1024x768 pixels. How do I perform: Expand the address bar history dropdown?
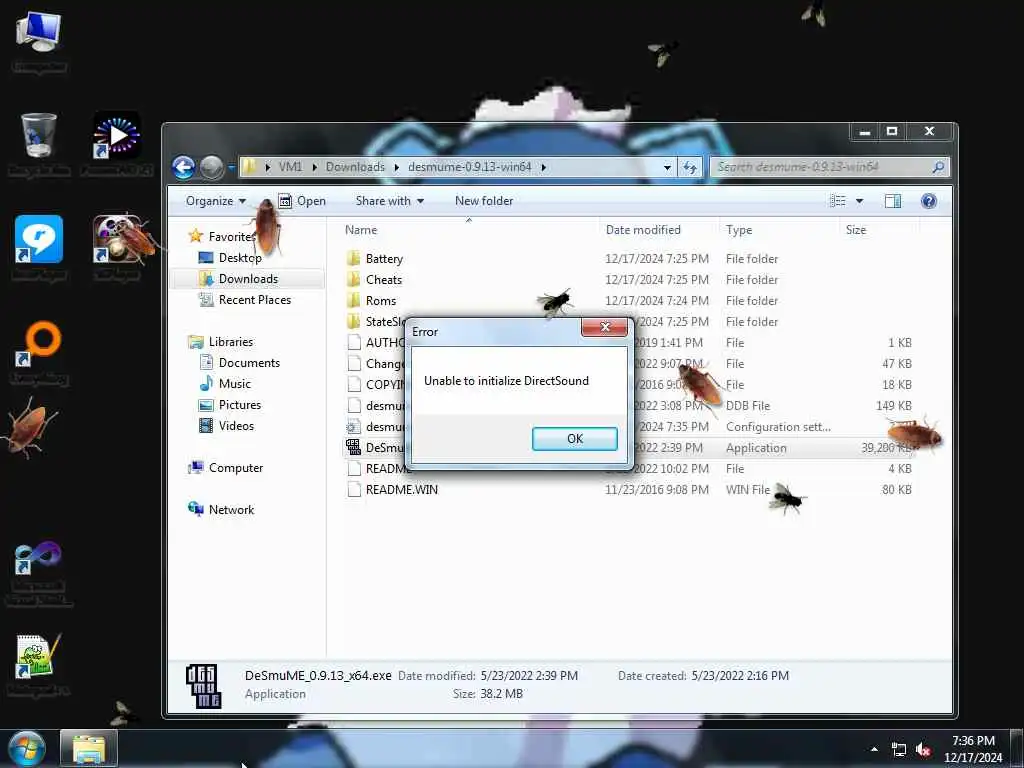coord(667,167)
